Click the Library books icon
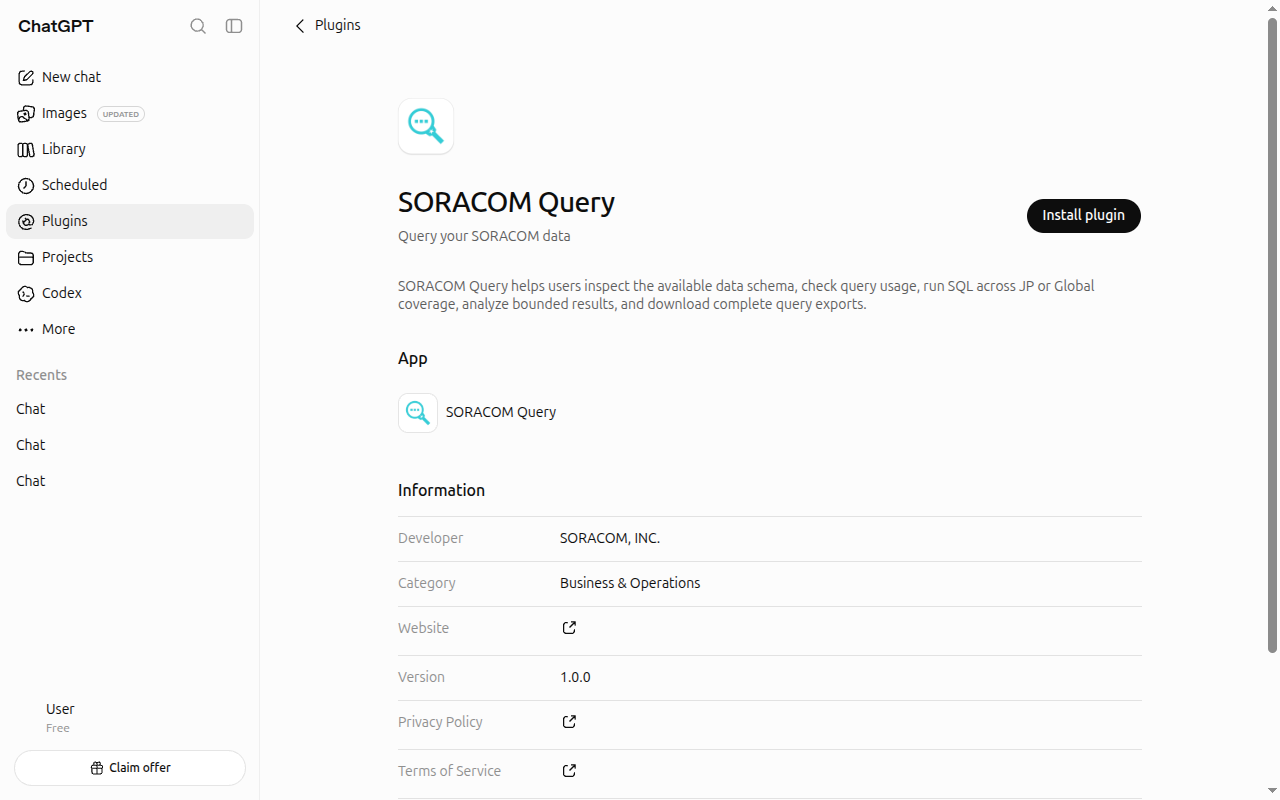 point(26,149)
